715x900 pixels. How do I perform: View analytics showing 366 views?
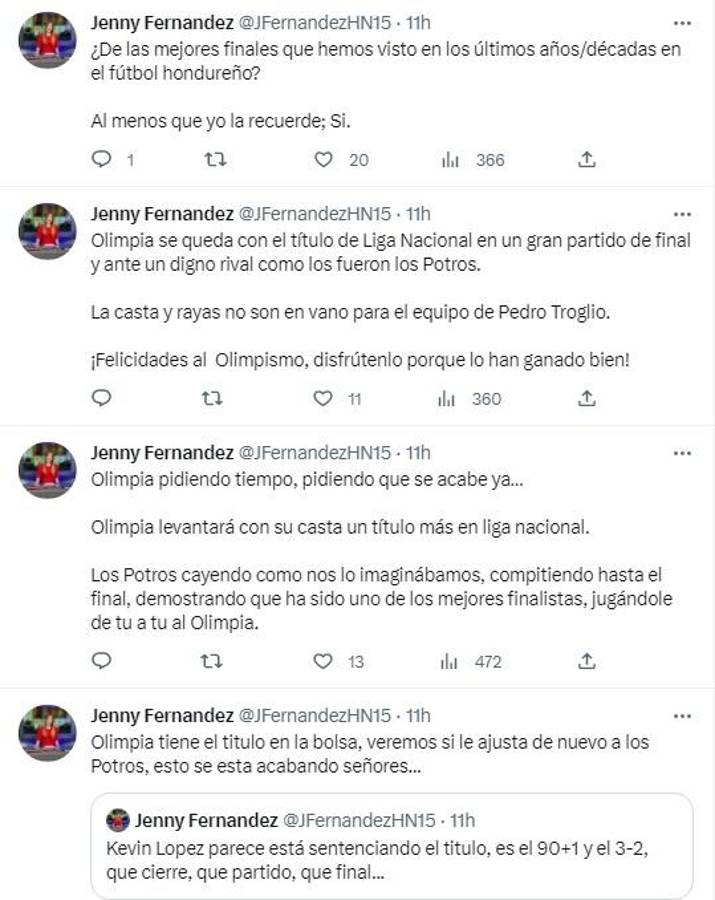(450, 159)
